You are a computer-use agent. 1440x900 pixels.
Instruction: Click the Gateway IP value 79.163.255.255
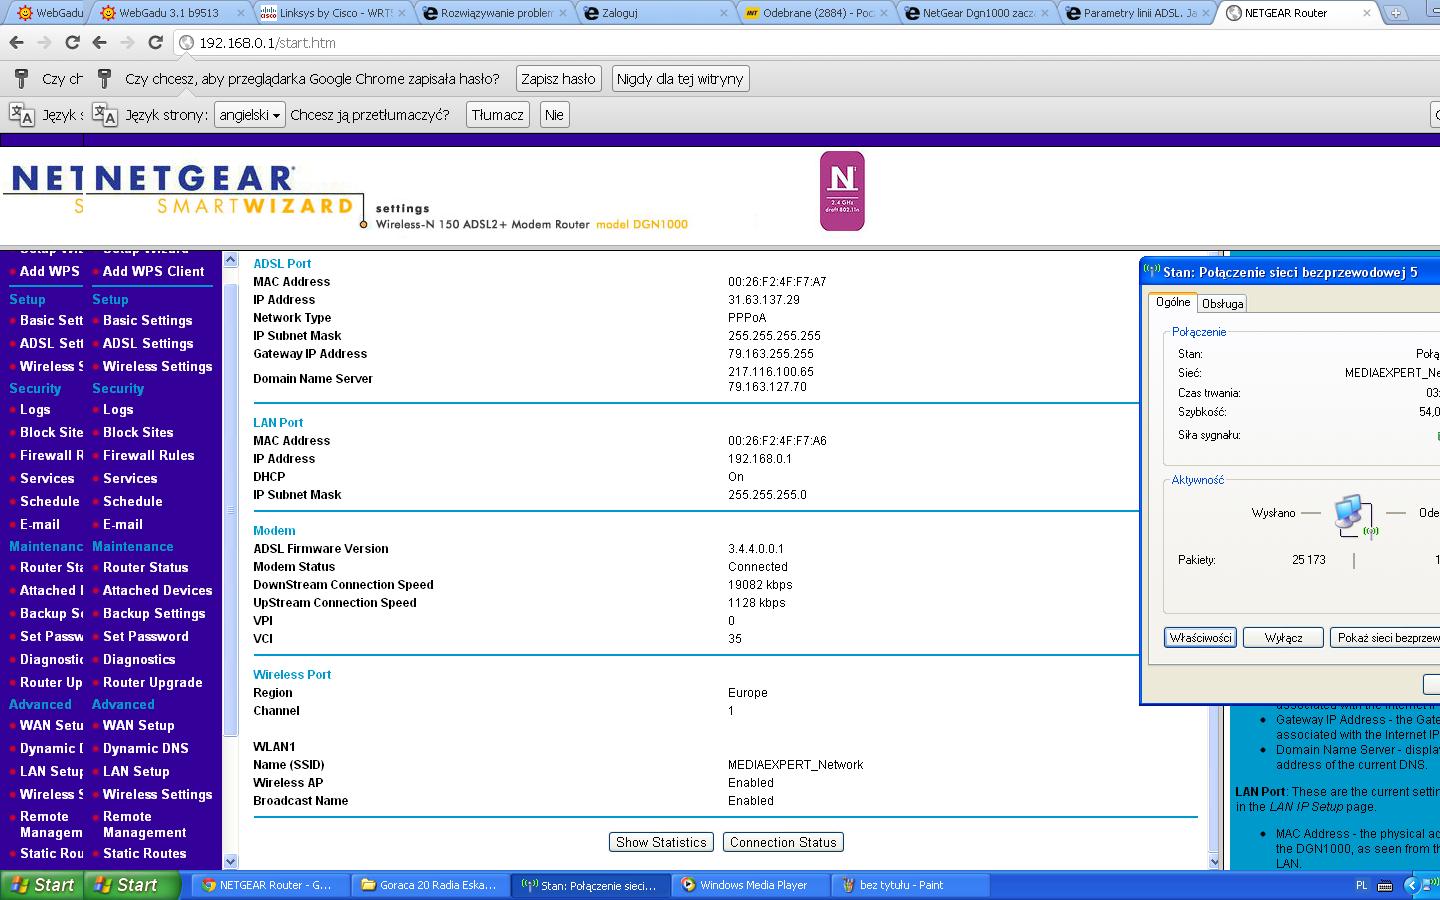click(771, 354)
